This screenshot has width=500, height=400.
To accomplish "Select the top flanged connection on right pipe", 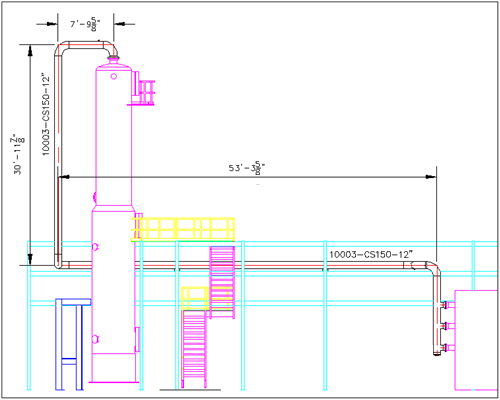I will (445, 305).
